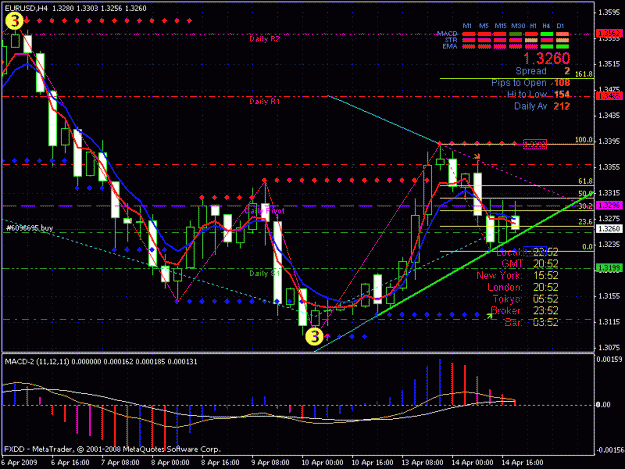This screenshot has height=469, width=625.
Task: Click the Spread value row
Action: (x=542, y=71)
